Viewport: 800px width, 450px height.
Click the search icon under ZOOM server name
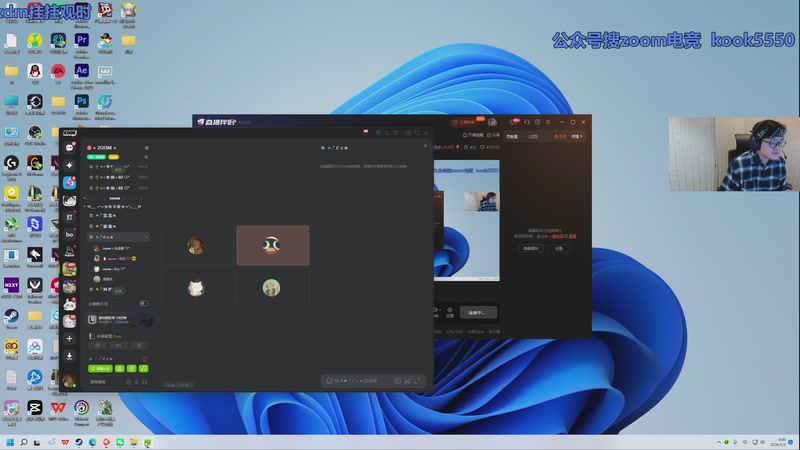(147, 157)
